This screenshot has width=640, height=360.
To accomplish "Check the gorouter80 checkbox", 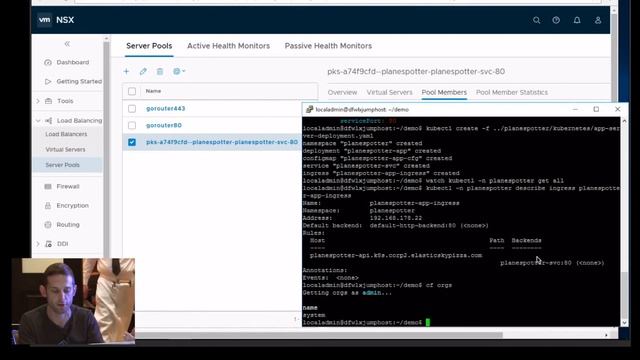I will (132, 125).
